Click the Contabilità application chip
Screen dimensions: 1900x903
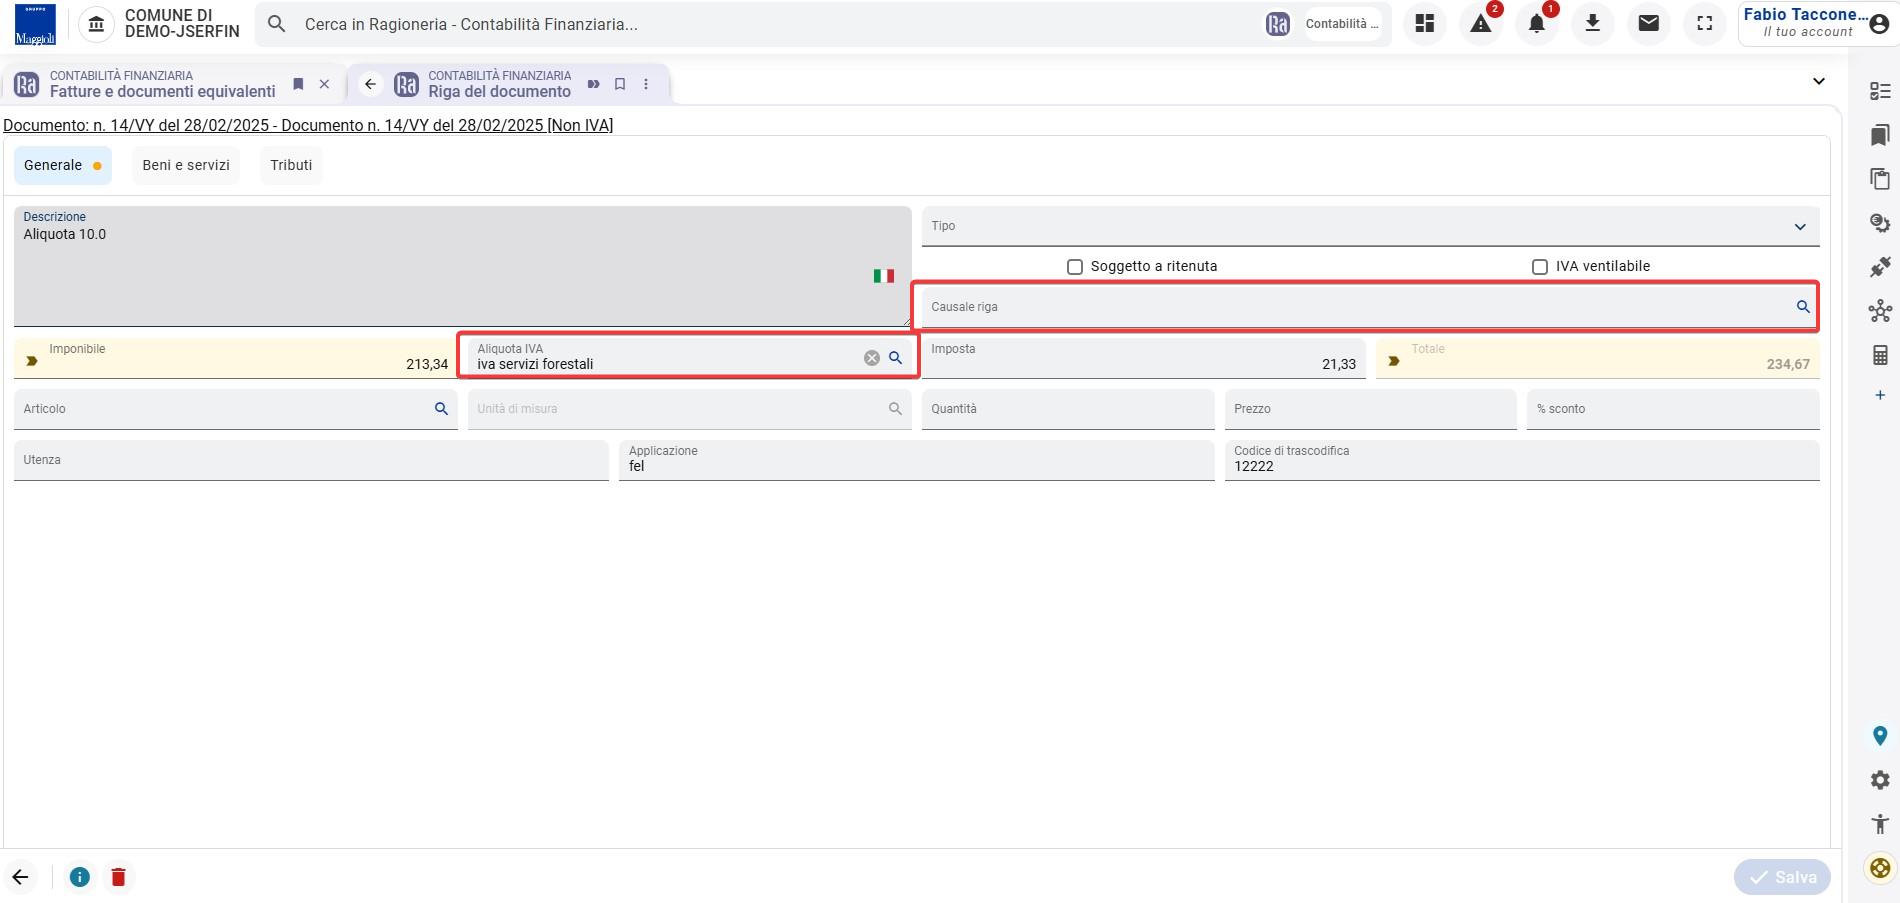[x=1342, y=24]
